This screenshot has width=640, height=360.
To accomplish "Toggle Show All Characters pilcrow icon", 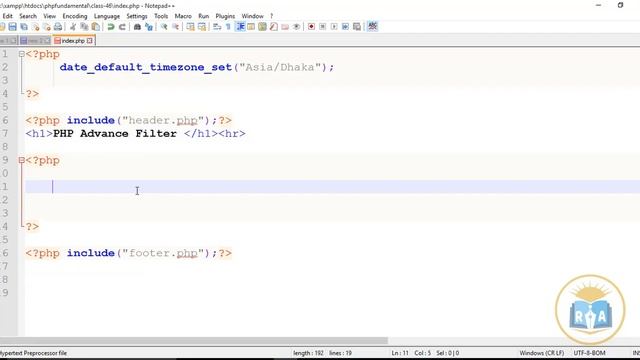I will [x=228, y=27].
